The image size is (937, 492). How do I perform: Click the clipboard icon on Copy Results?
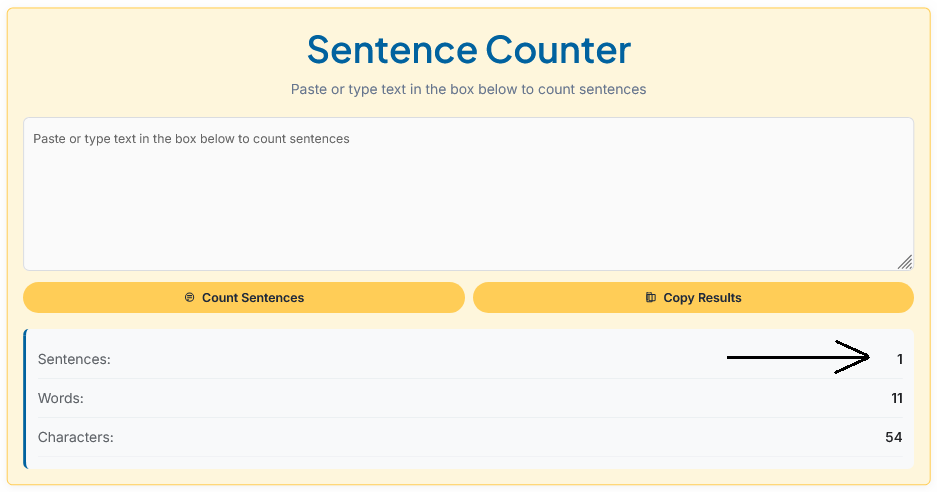click(651, 298)
